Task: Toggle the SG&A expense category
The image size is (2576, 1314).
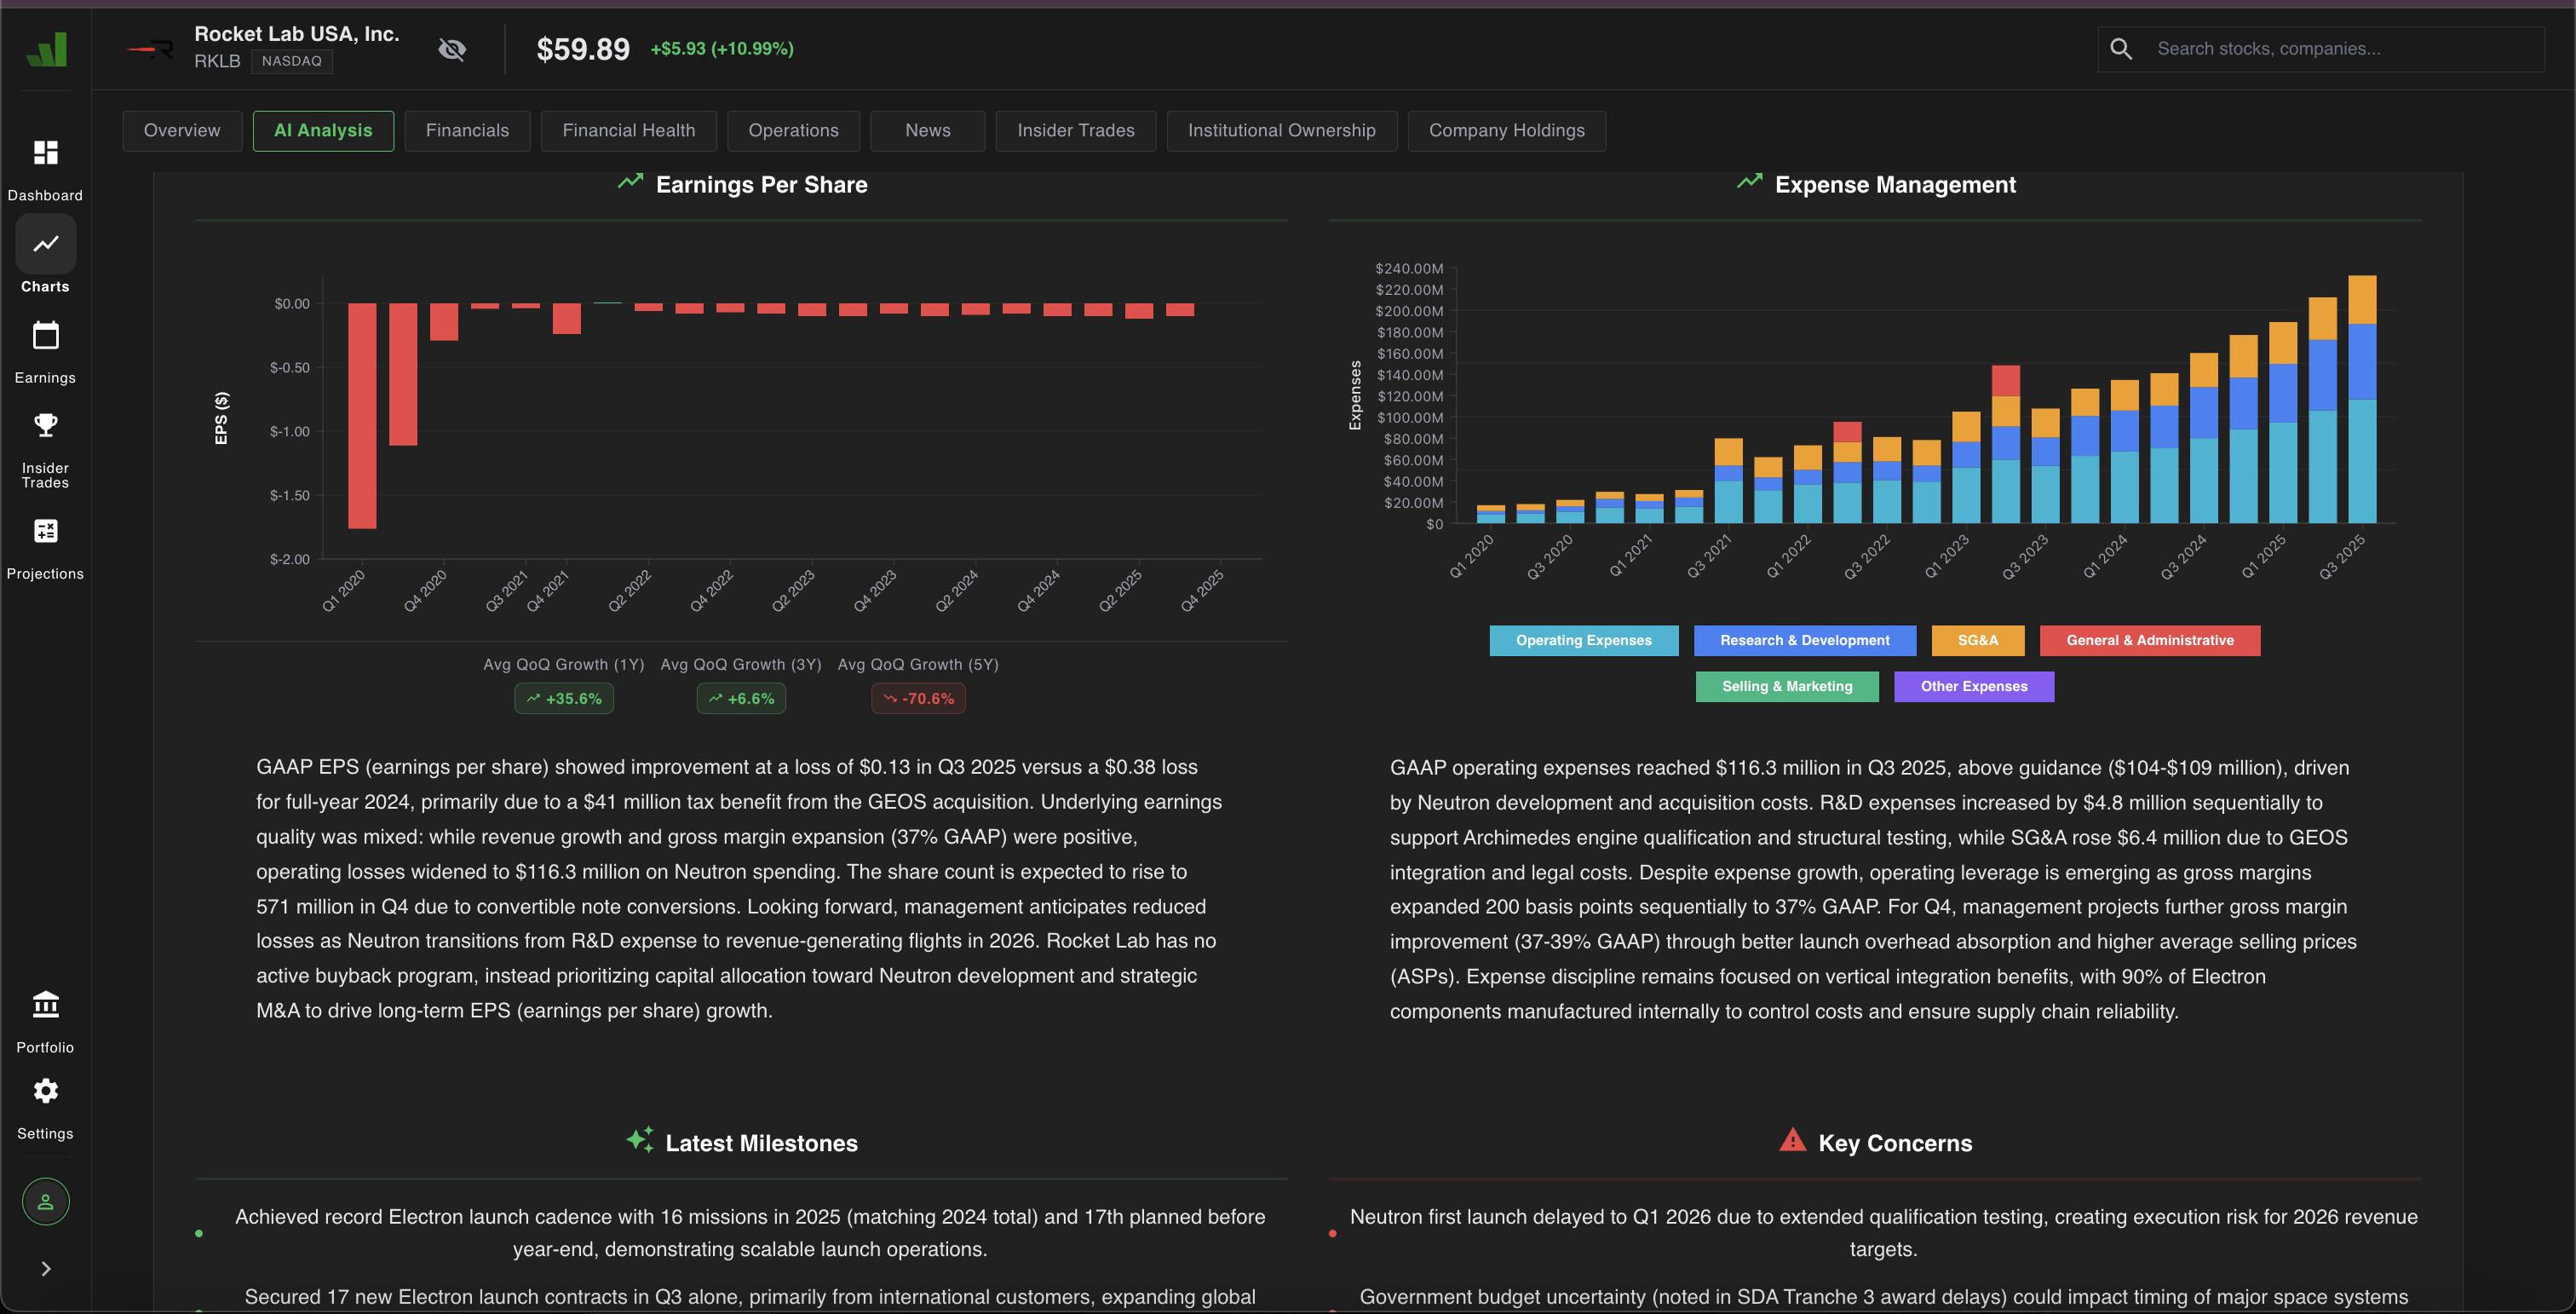Action: tap(1977, 640)
